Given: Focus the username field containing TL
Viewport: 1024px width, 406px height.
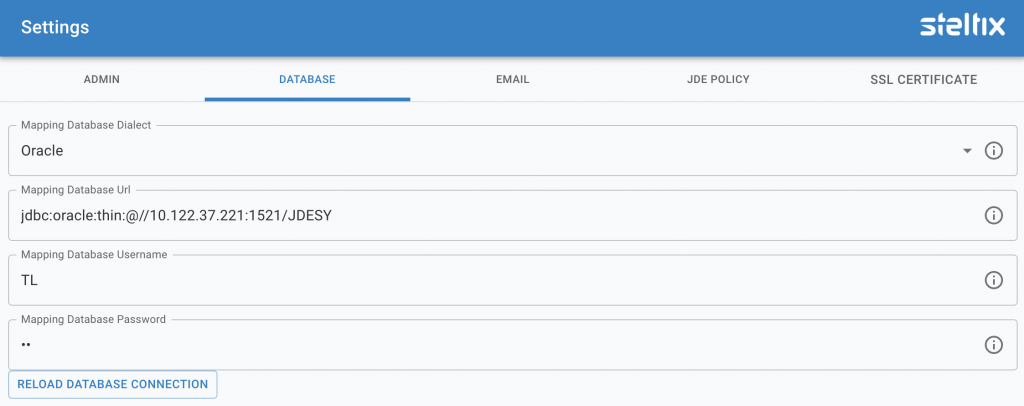Looking at the screenshot, I should coord(480,280).
